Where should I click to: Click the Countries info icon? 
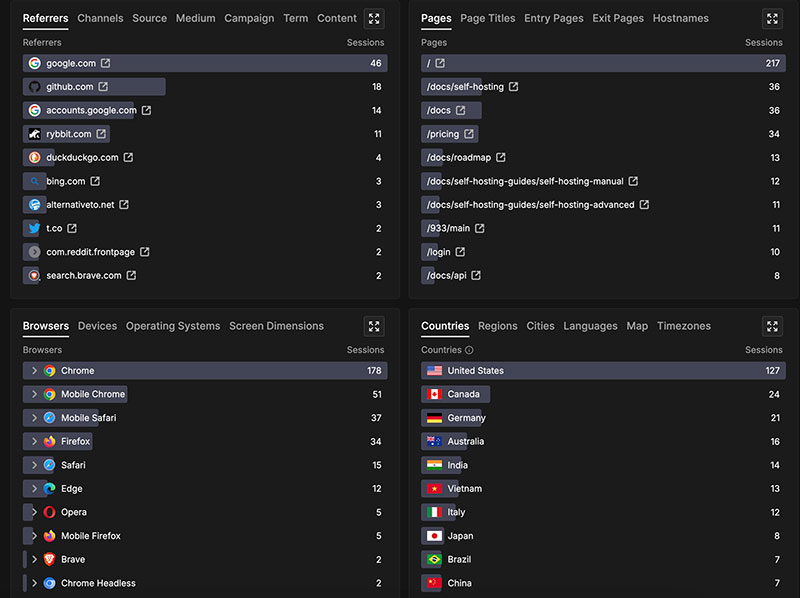(469, 350)
